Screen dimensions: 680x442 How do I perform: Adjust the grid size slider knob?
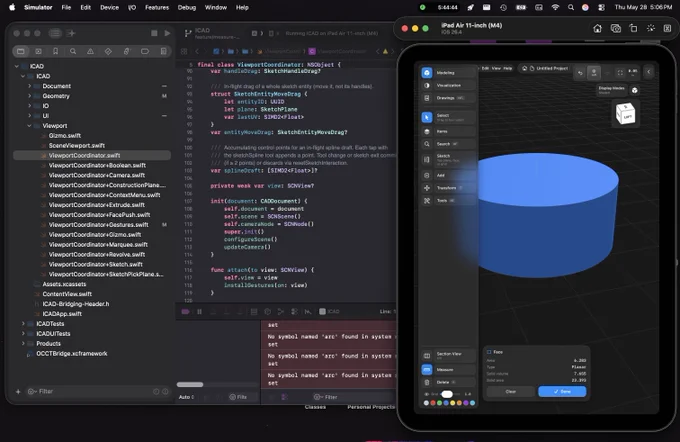(447, 394)
